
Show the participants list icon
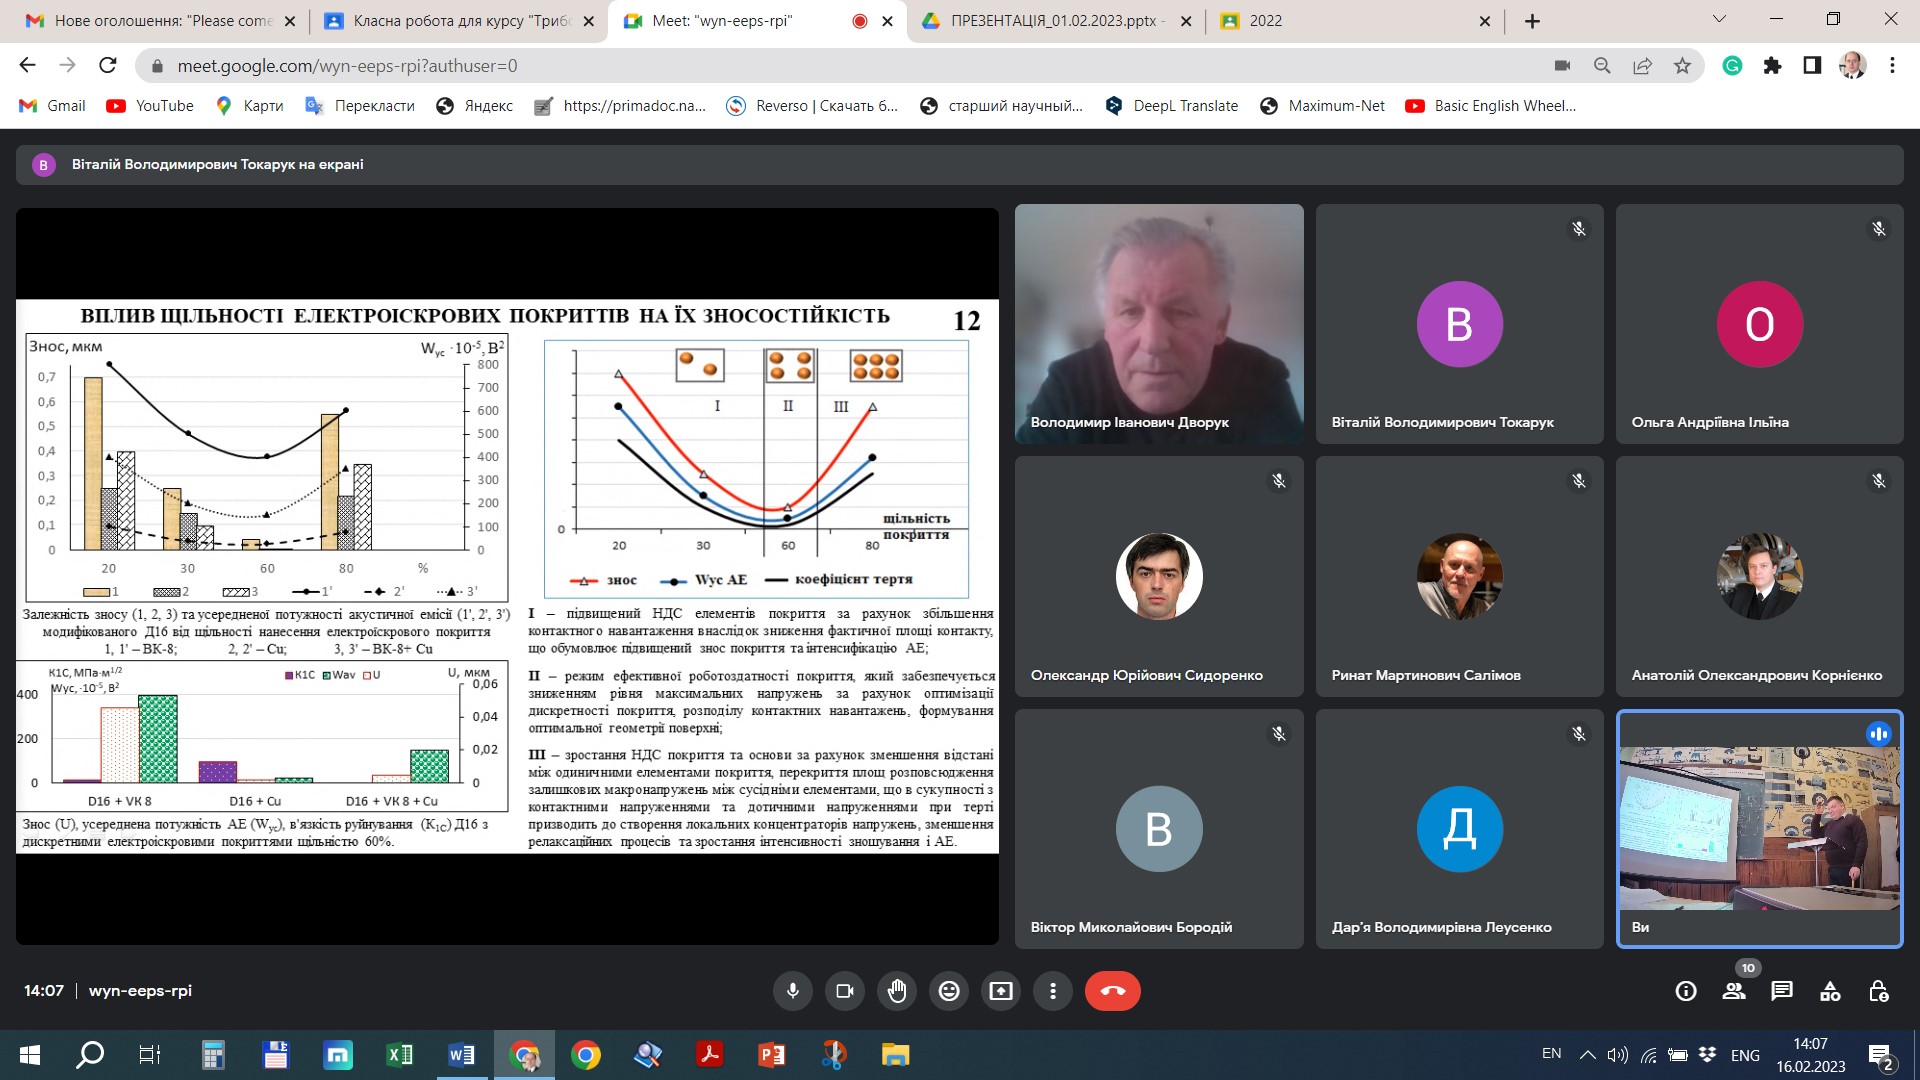1734,991
